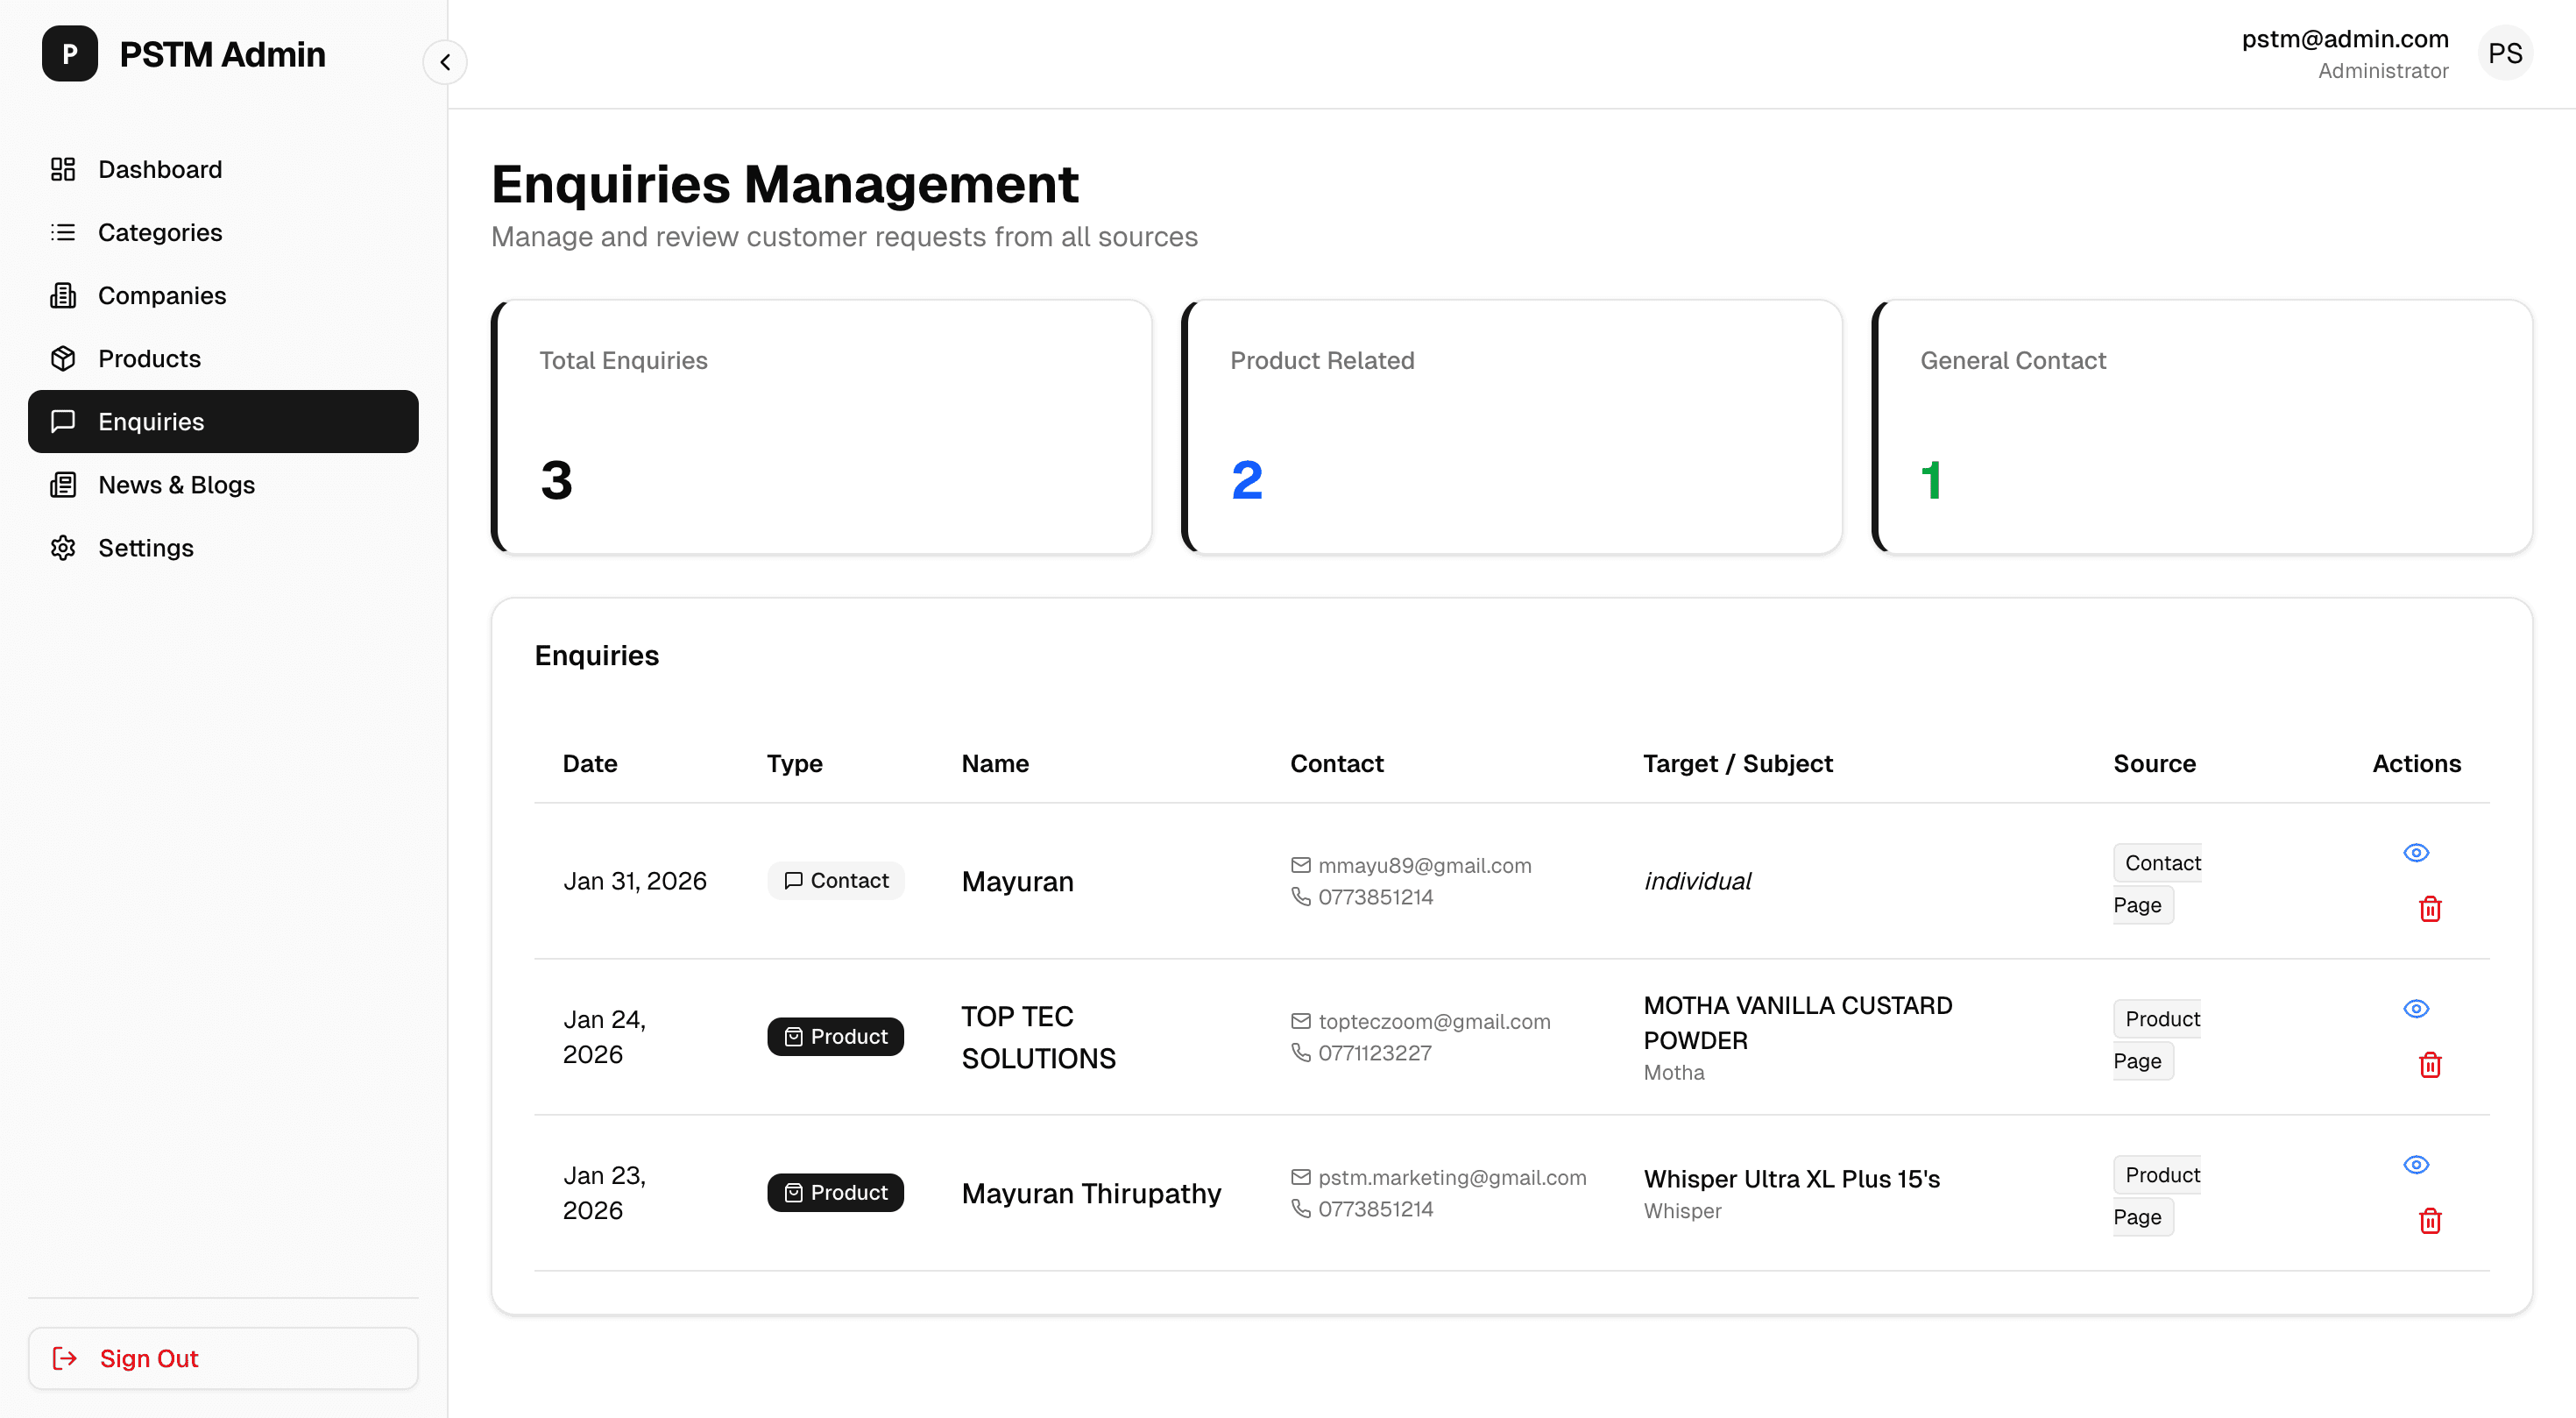Click the Contact Page source badge

pos(2157,883)
